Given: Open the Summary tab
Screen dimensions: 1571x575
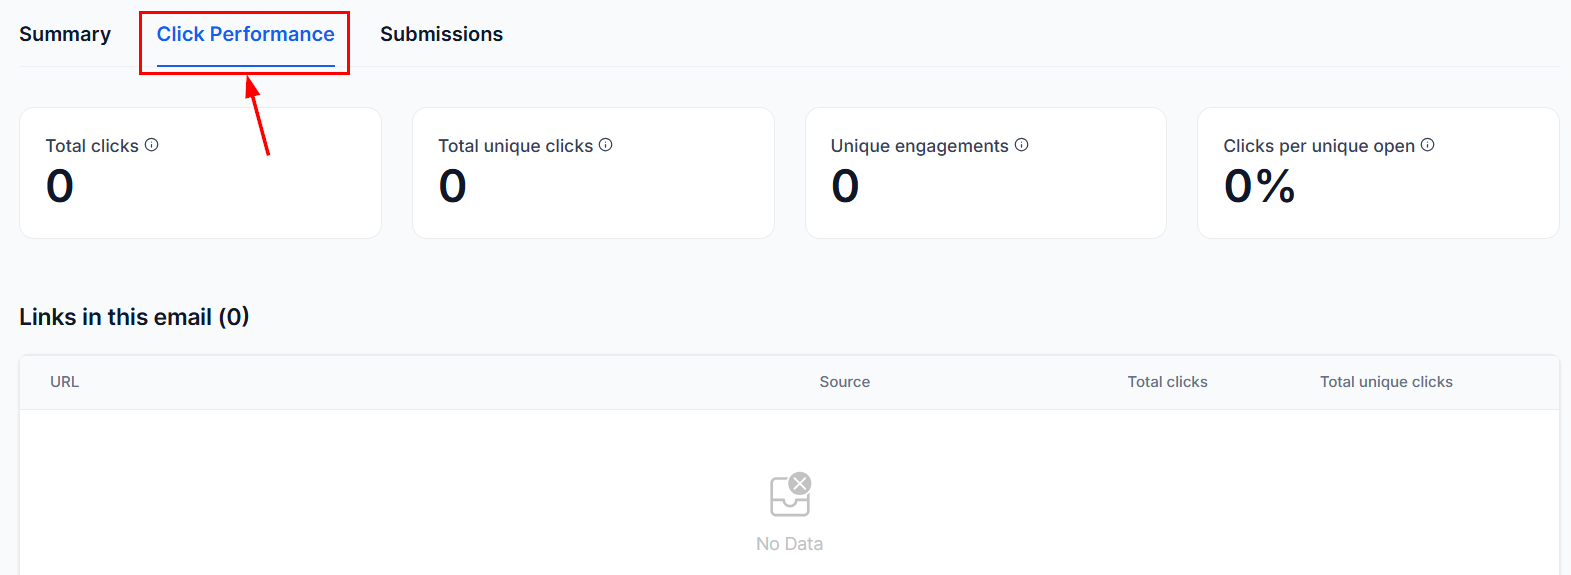Looking at the screenshot, I should tap(65, 34).
